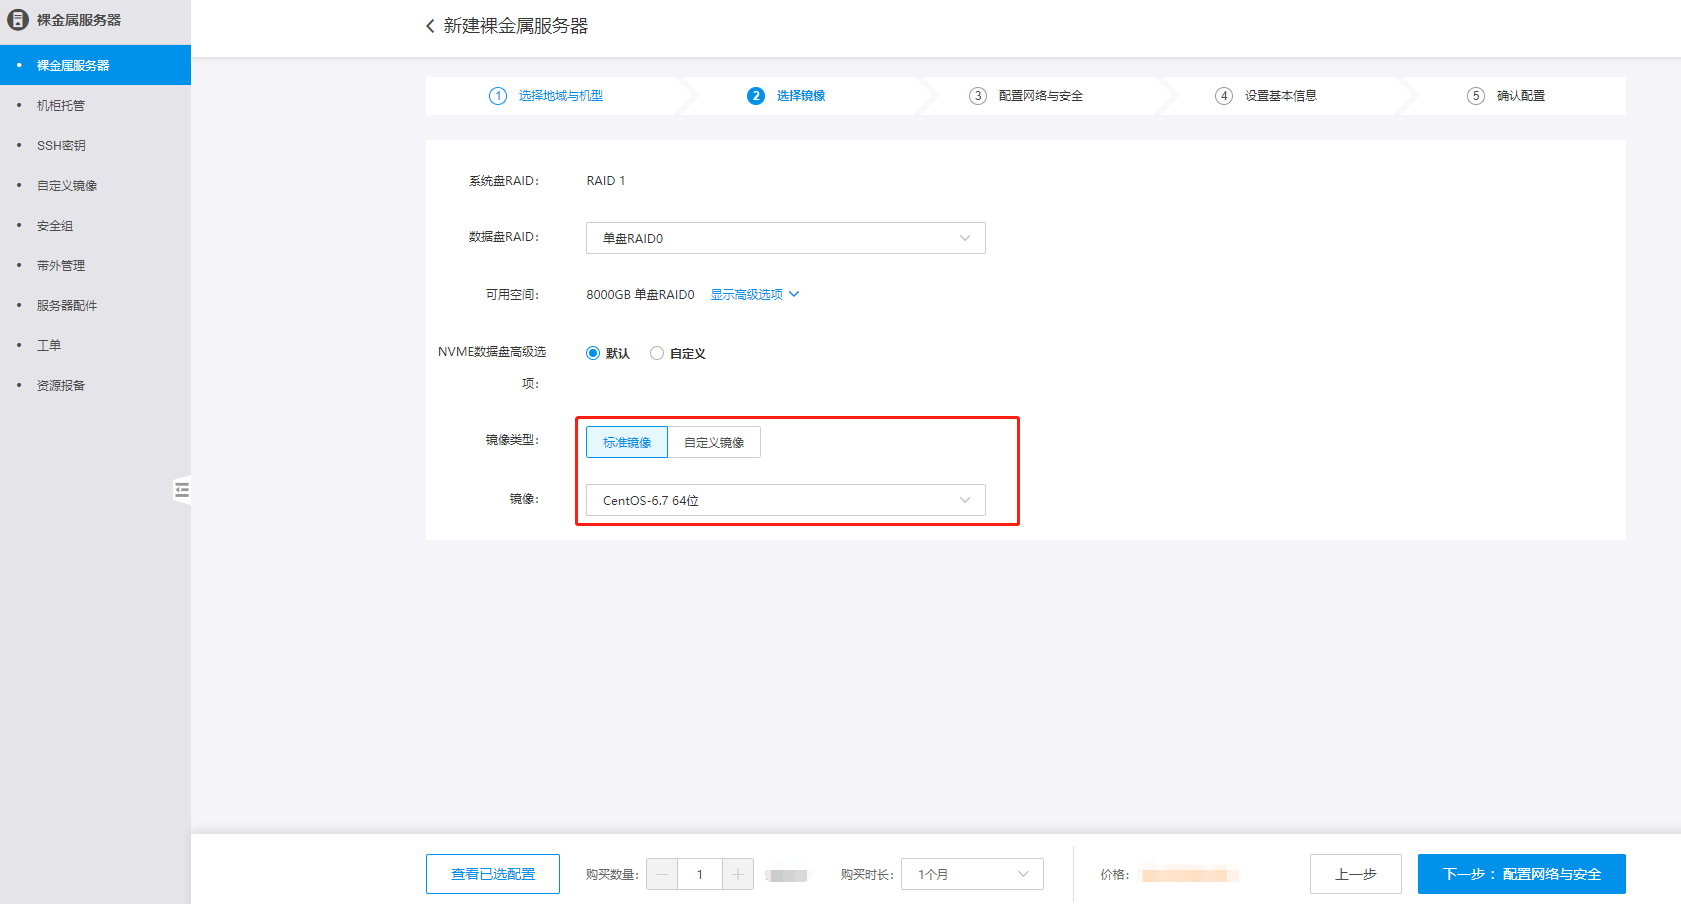
Task: Click 上一步 button
Action: point(1356,874)
